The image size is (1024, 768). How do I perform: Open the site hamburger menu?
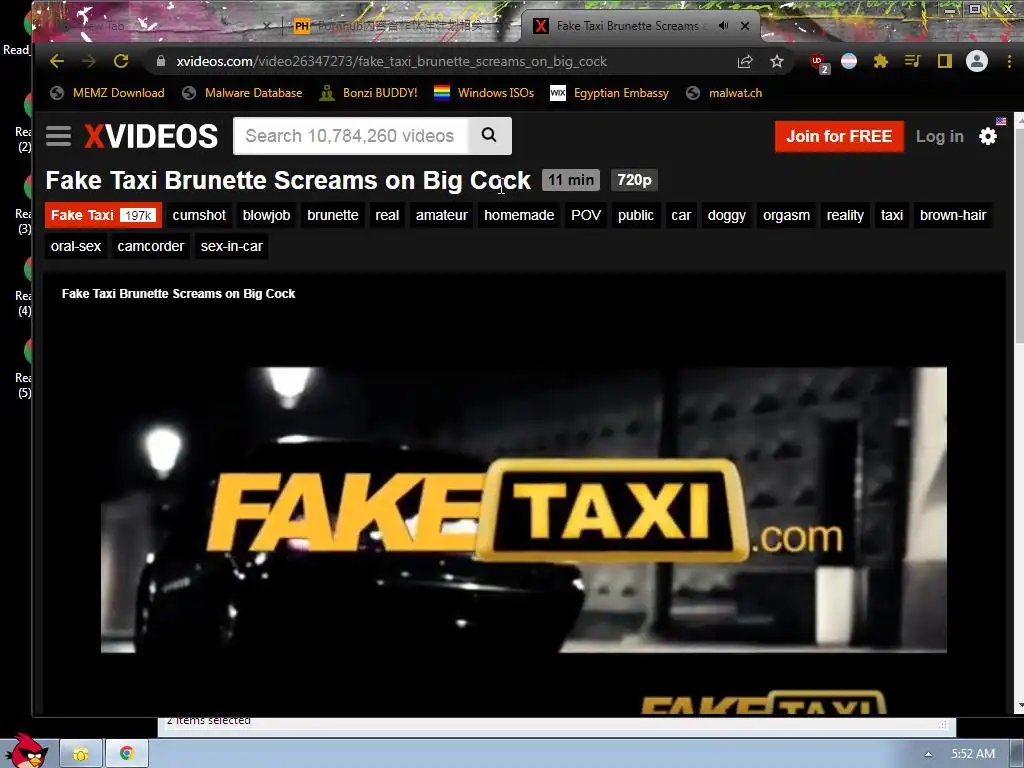click(58, 136)
